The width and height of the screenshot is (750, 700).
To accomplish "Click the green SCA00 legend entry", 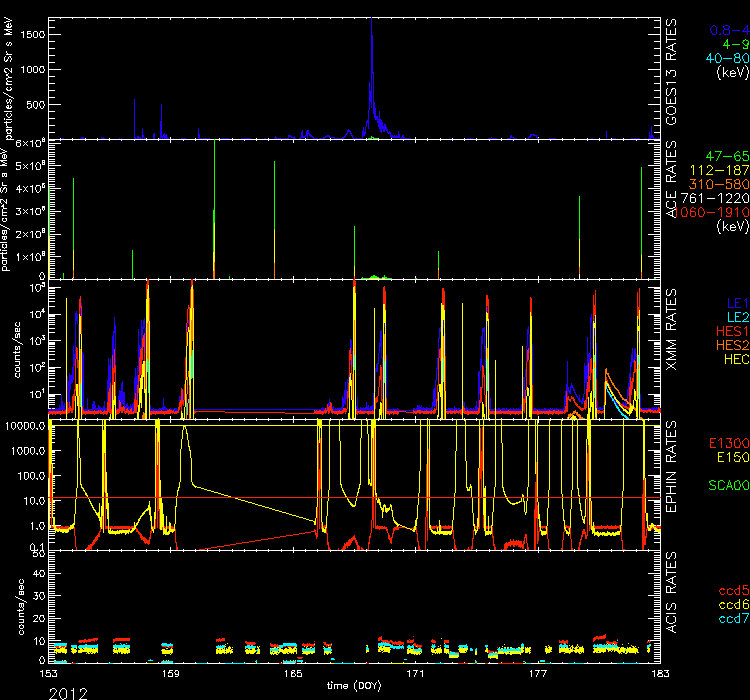I will pyautogui.click(x=726, y=485).
